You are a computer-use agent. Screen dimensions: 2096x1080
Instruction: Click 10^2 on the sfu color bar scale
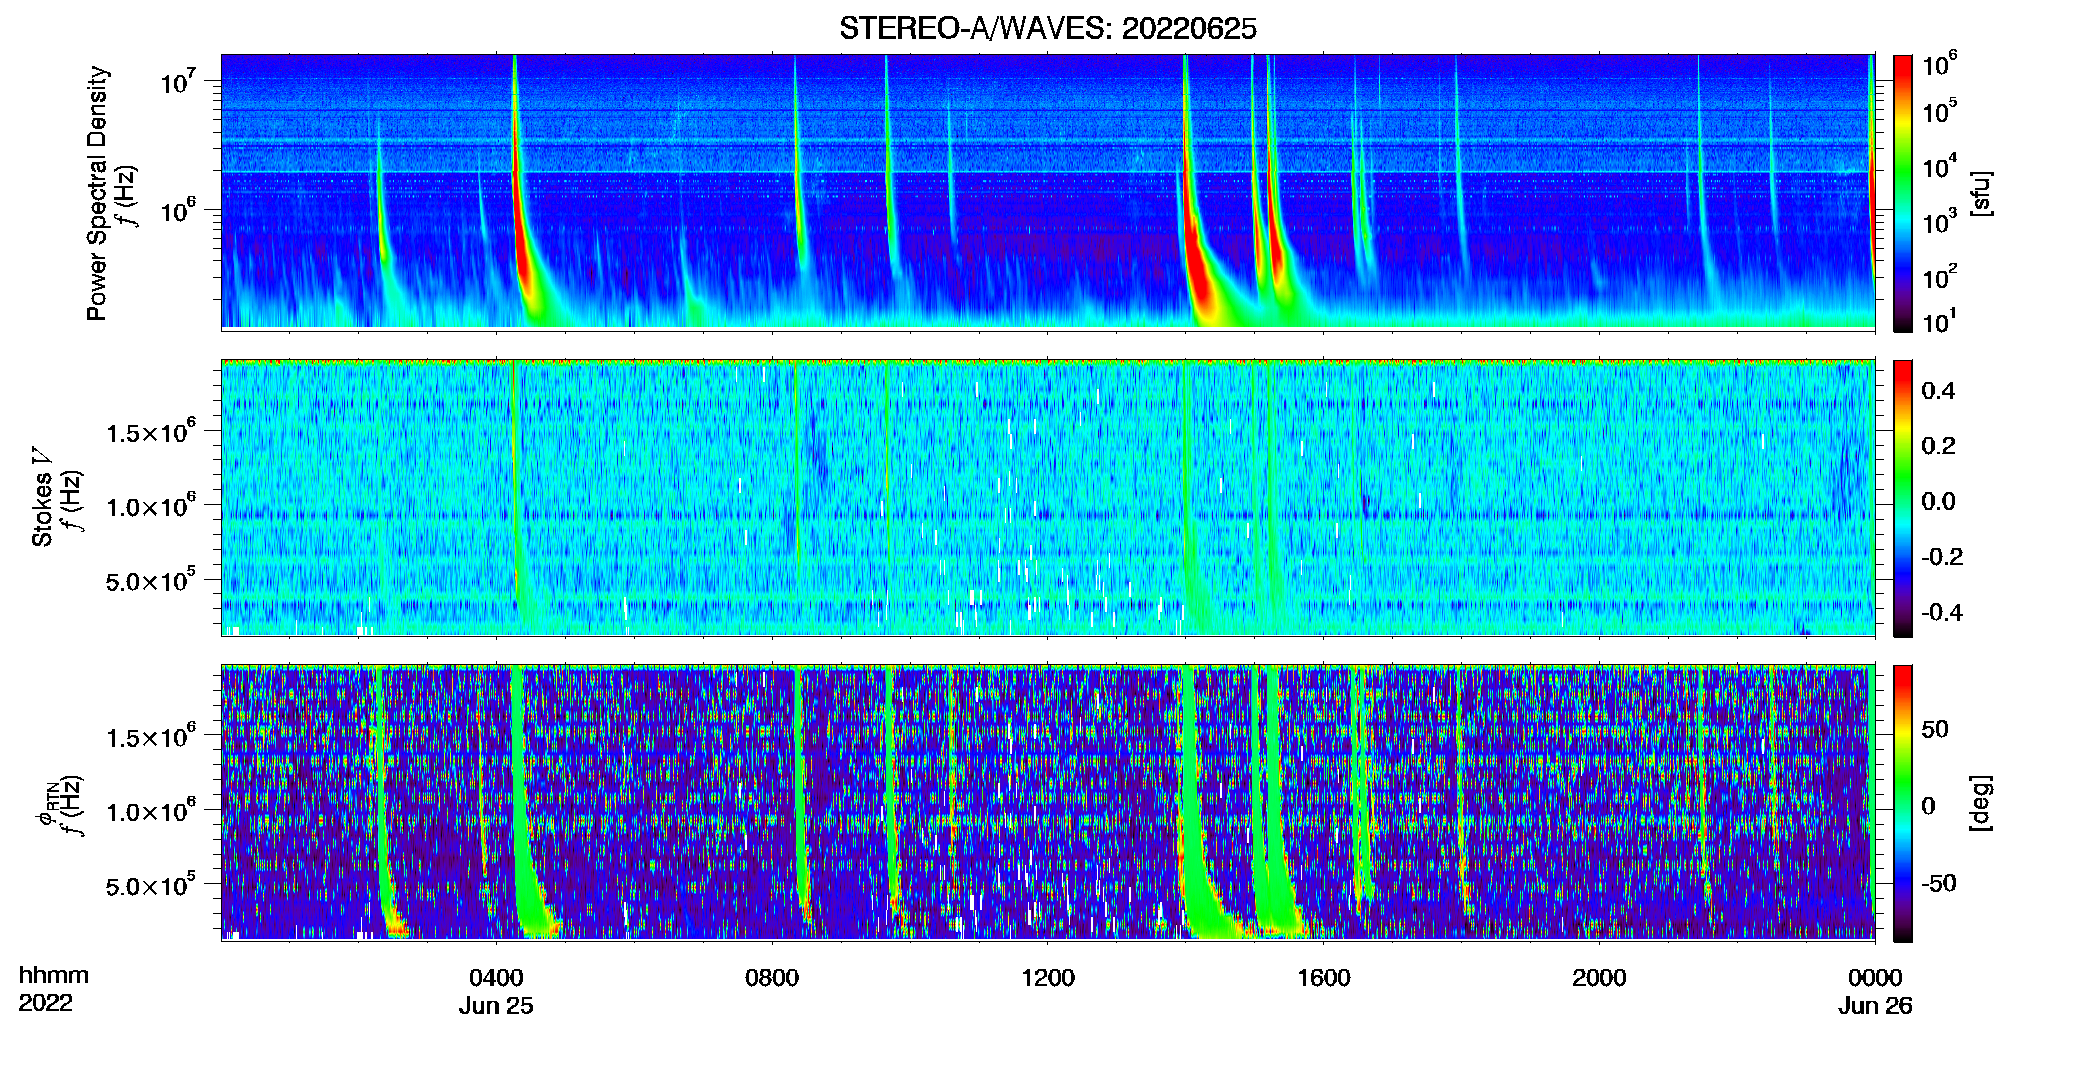(1940, 277)
